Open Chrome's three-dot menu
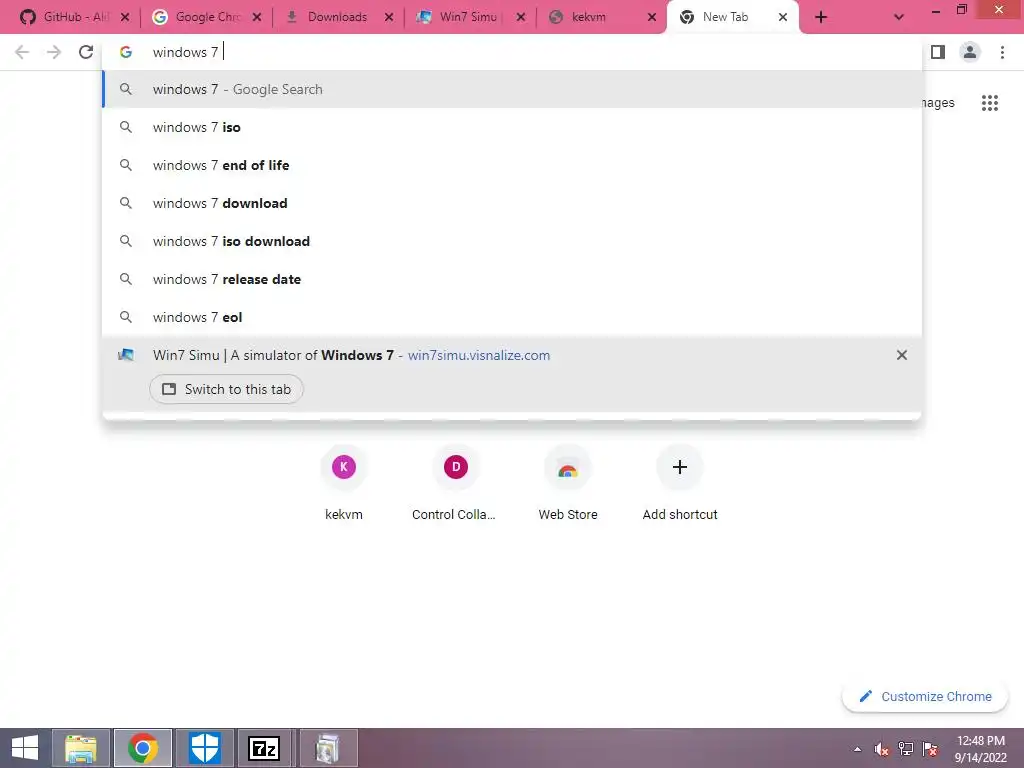 tap(1002, 52)
